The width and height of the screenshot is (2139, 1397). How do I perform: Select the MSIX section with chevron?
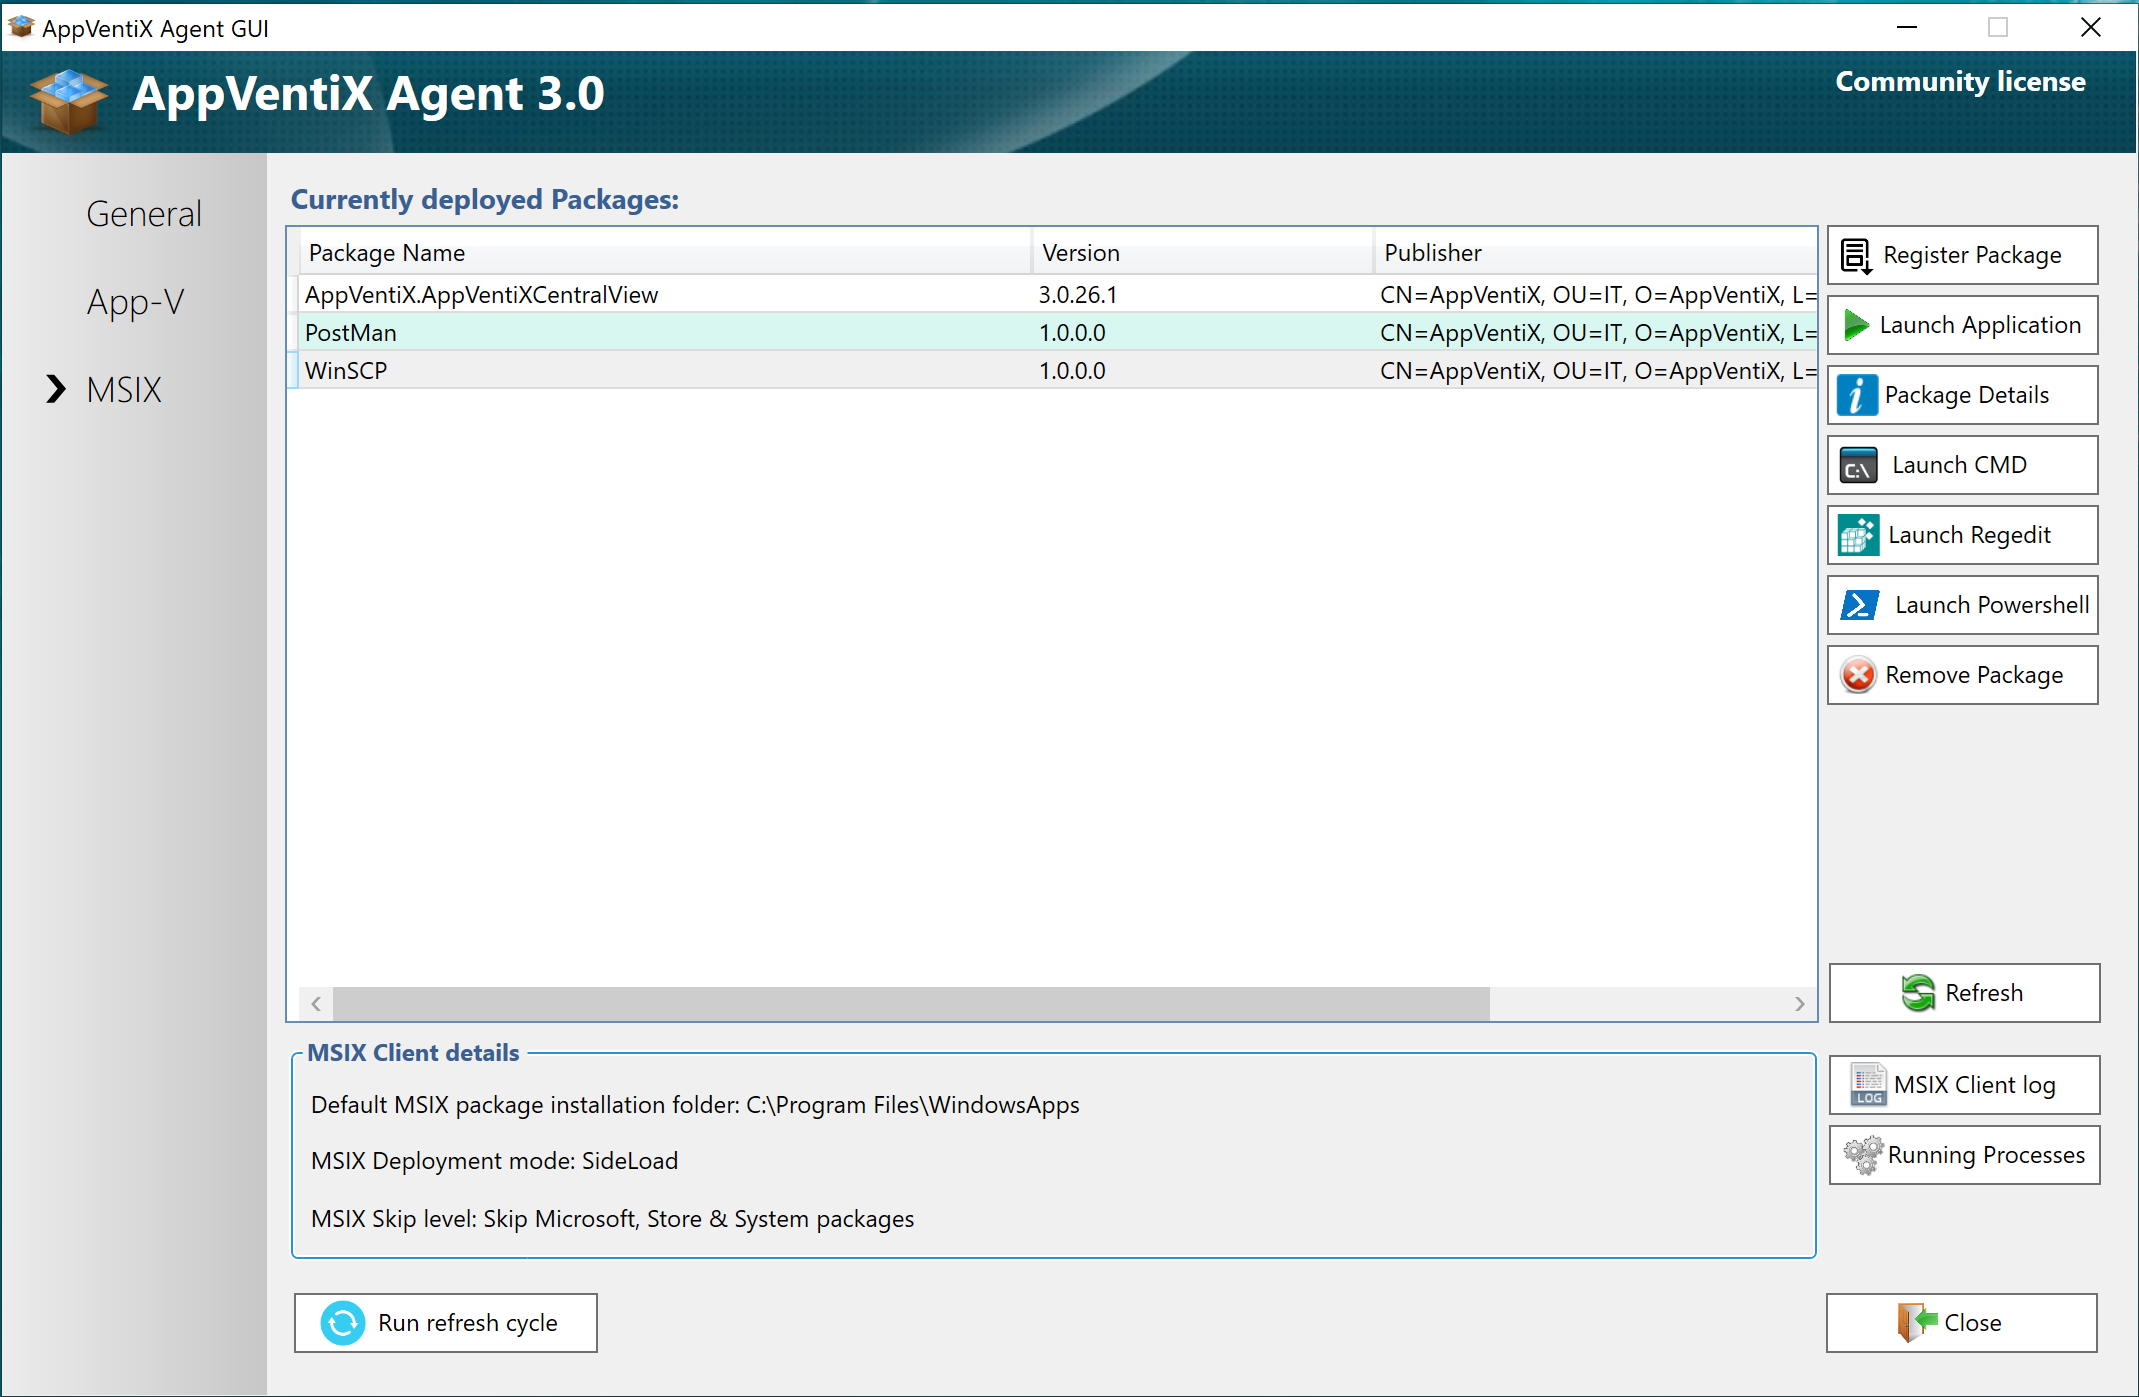click(123, 390)
